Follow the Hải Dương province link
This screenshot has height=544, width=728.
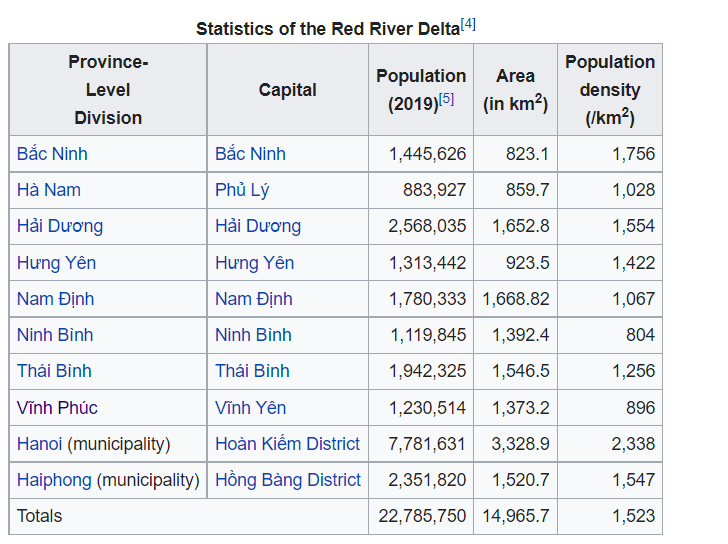coord(60,226)
